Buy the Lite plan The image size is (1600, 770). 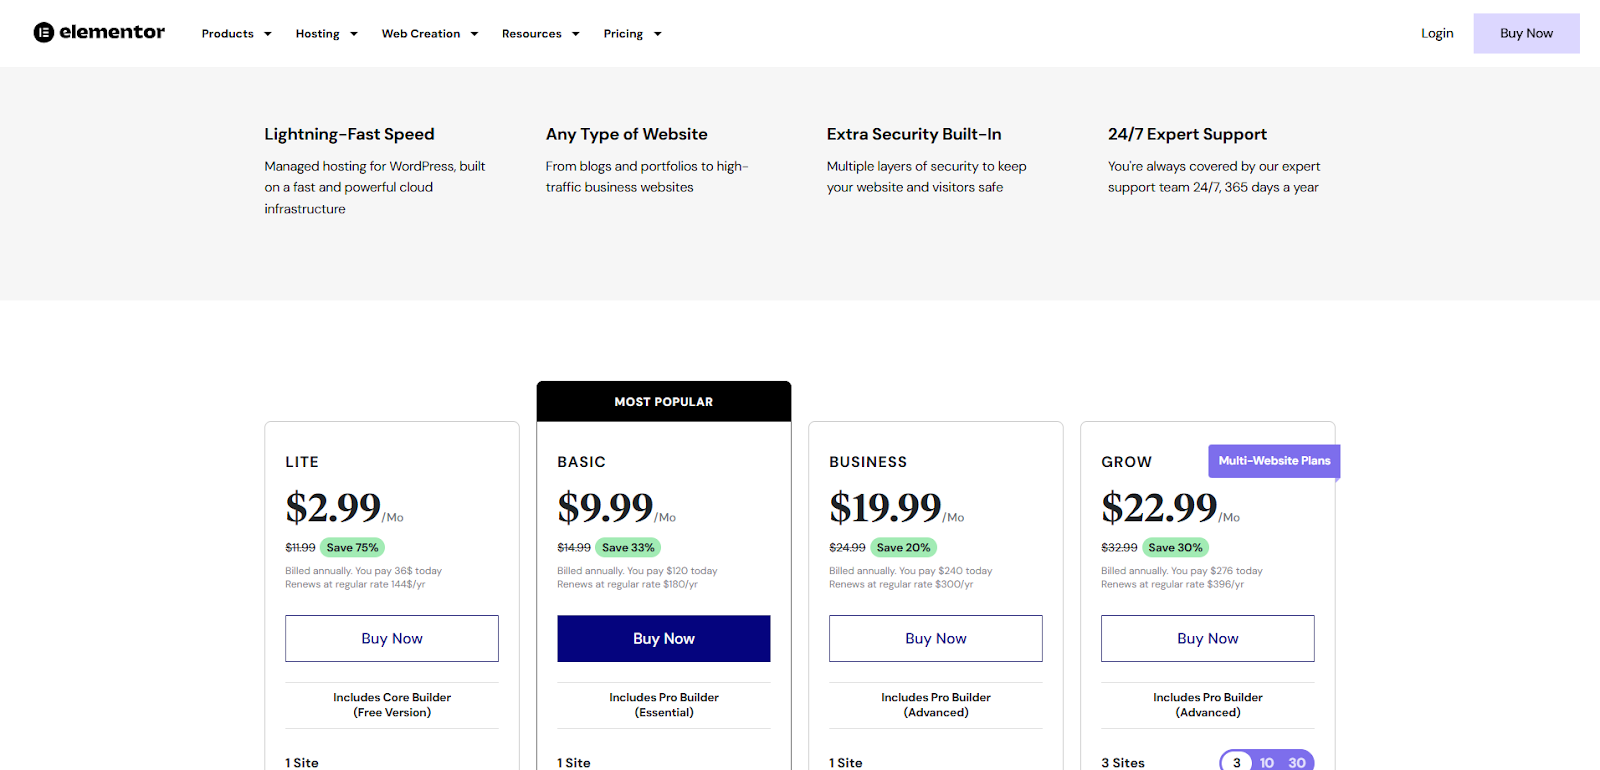click(x=392, y=638)
